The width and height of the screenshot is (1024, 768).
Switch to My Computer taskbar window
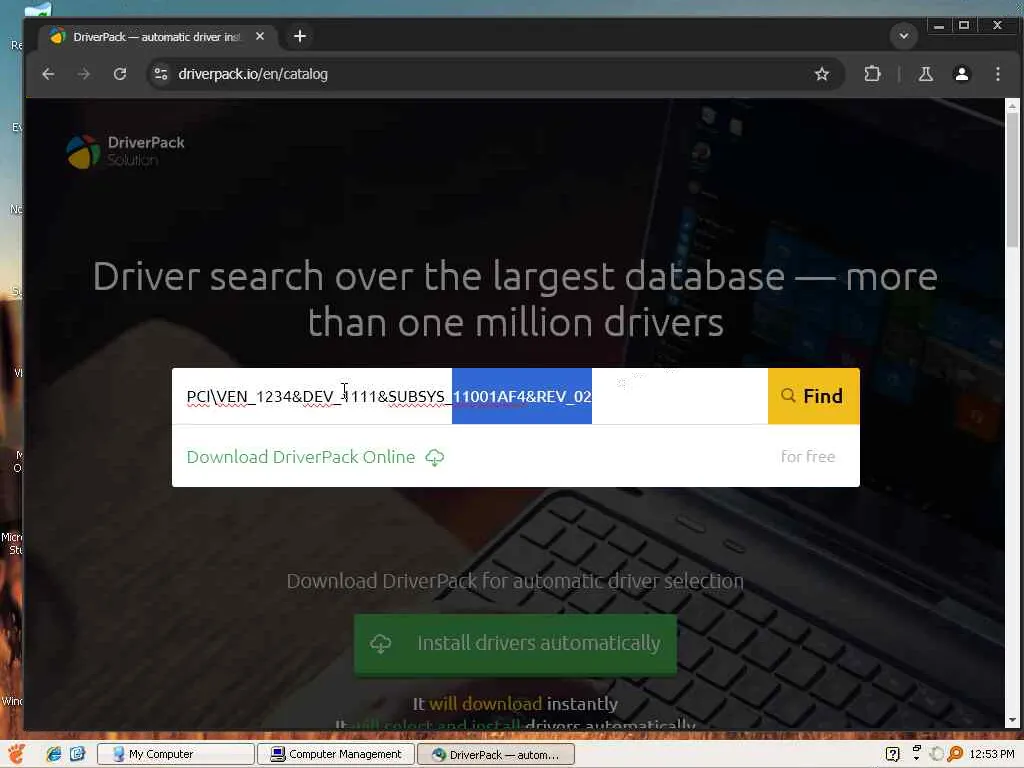[x=176, y=754]
